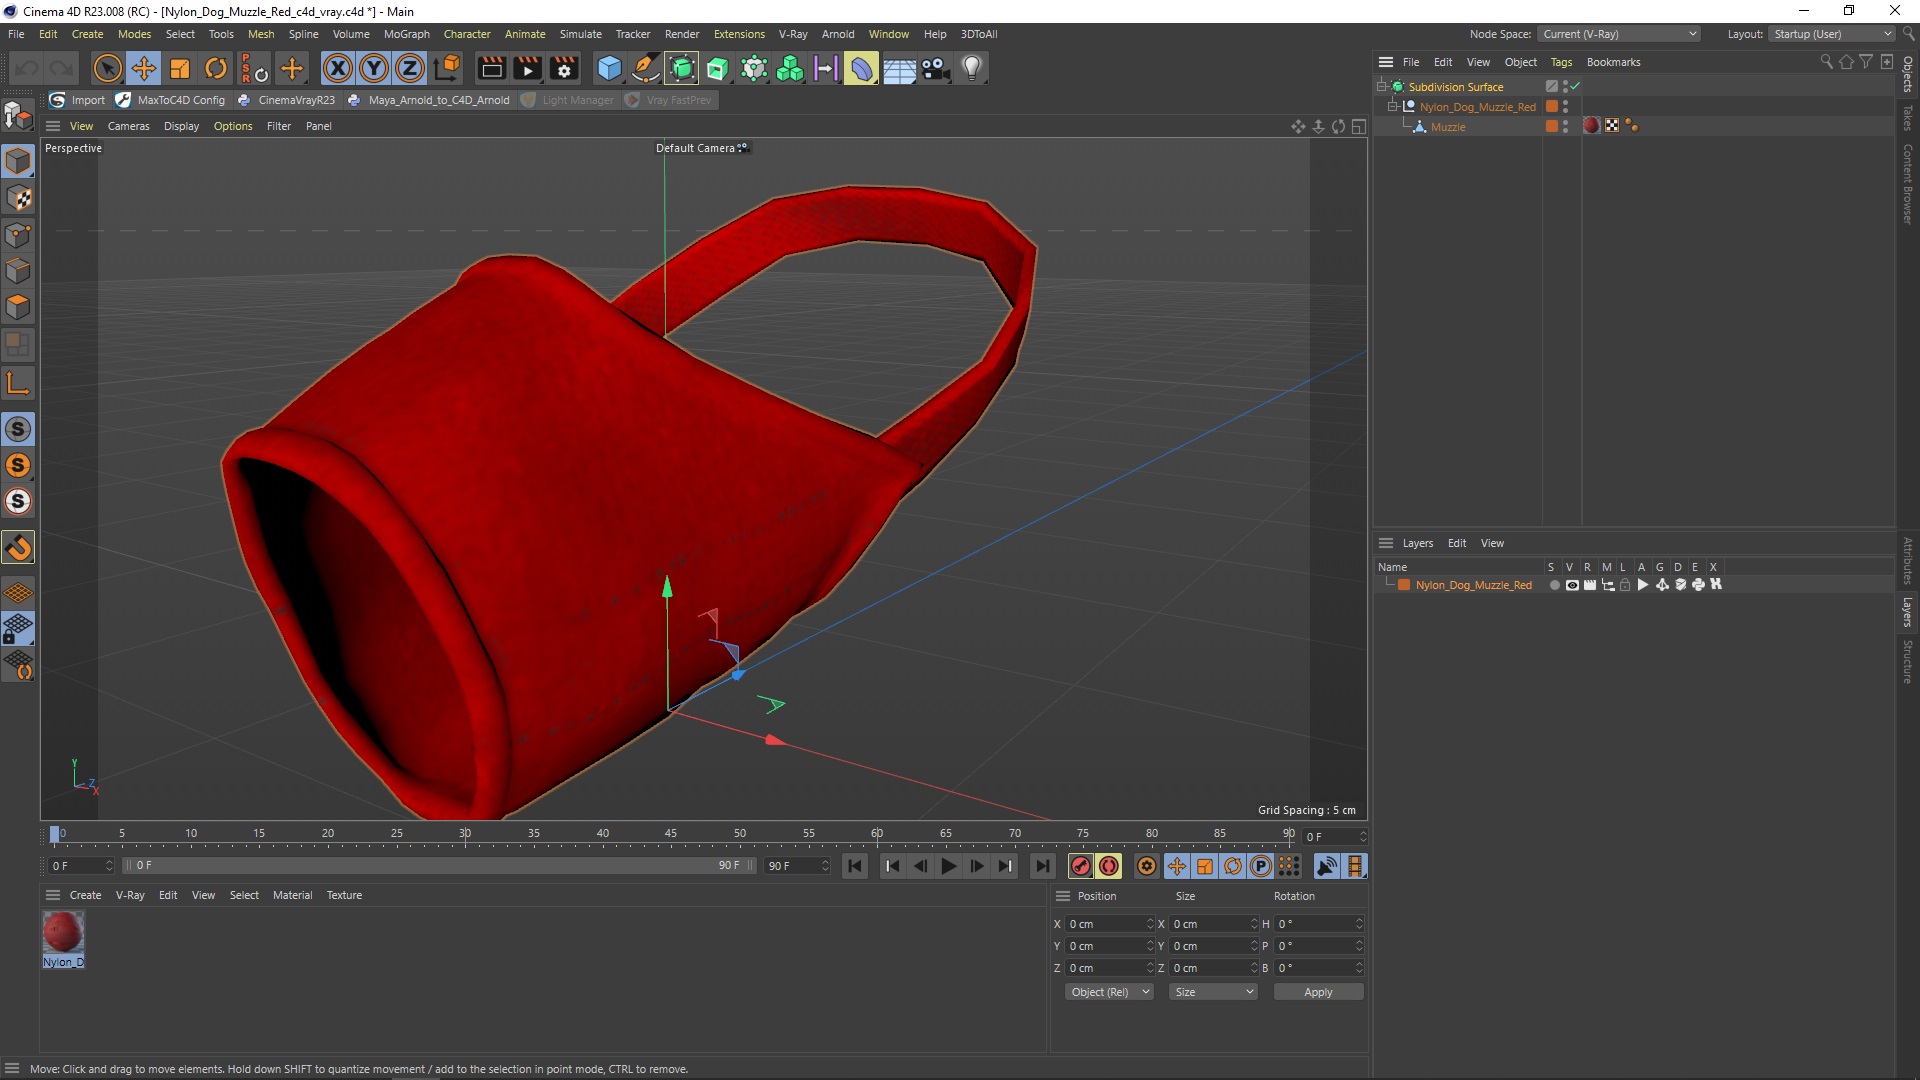The image size is (1920, 1080).
Task: Open the Cameras viewport menu
Action: click(128, 126)
